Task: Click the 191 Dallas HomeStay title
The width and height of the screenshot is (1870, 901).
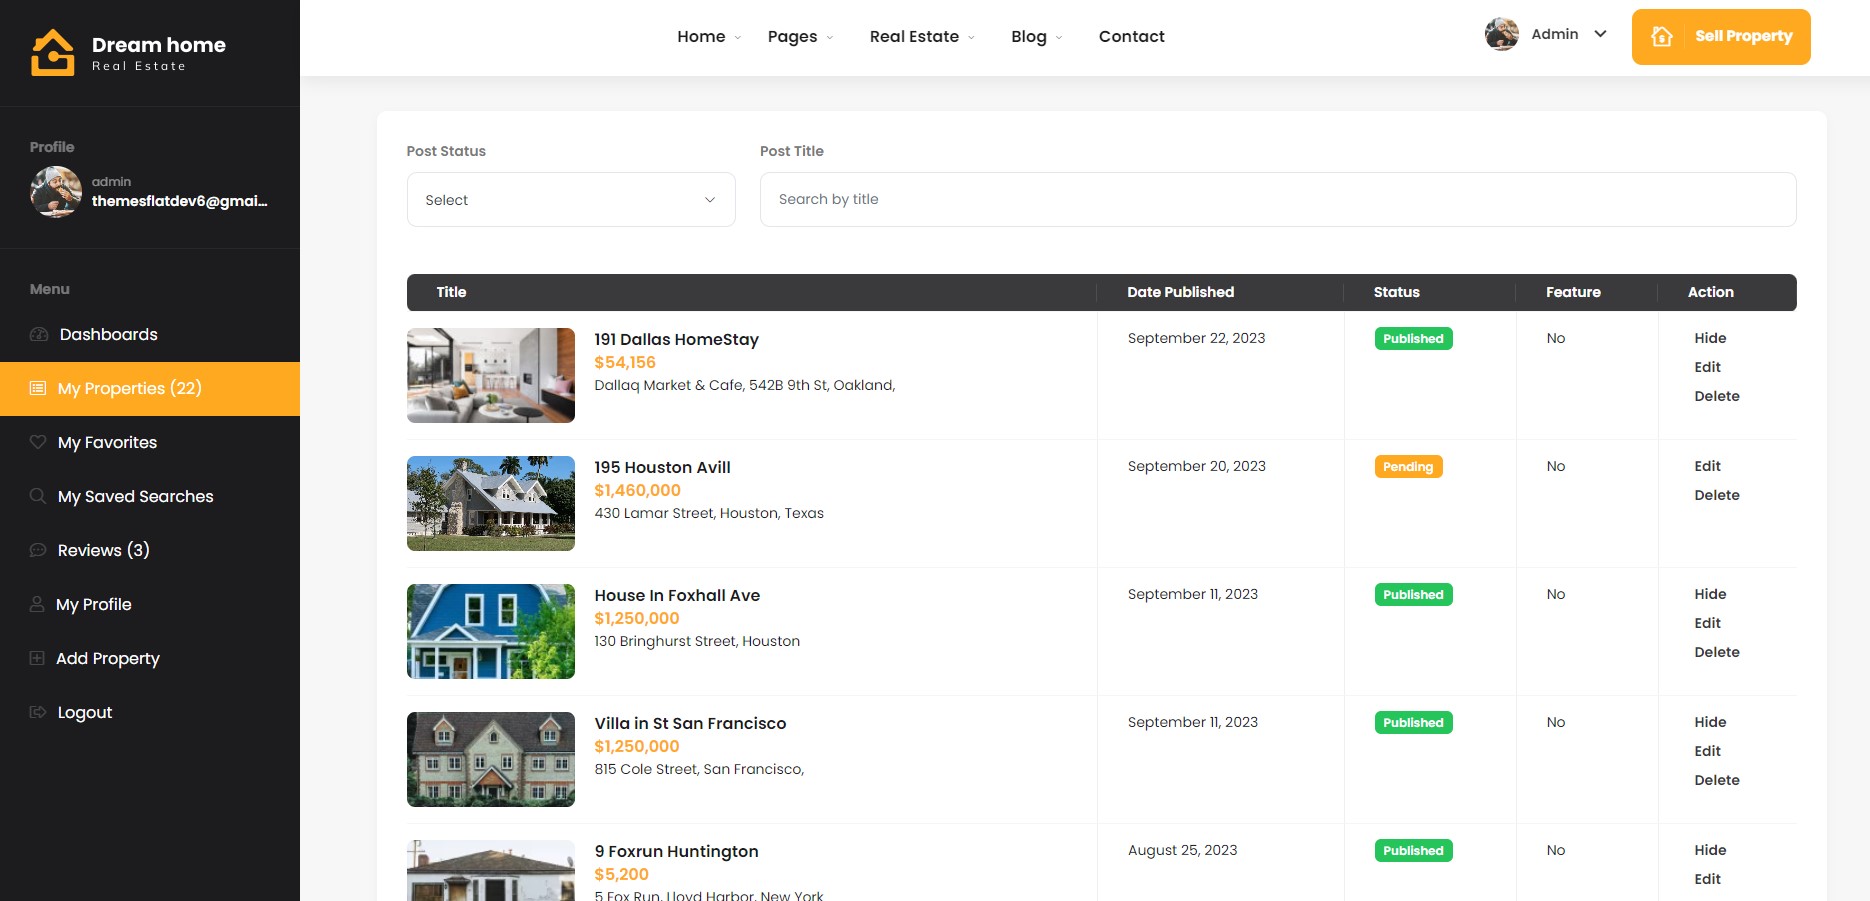Action: click(x=676, y=339)
